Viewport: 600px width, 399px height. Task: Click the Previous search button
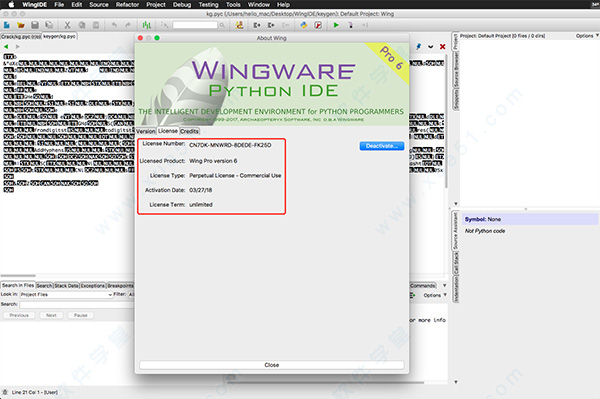[19, 315]
